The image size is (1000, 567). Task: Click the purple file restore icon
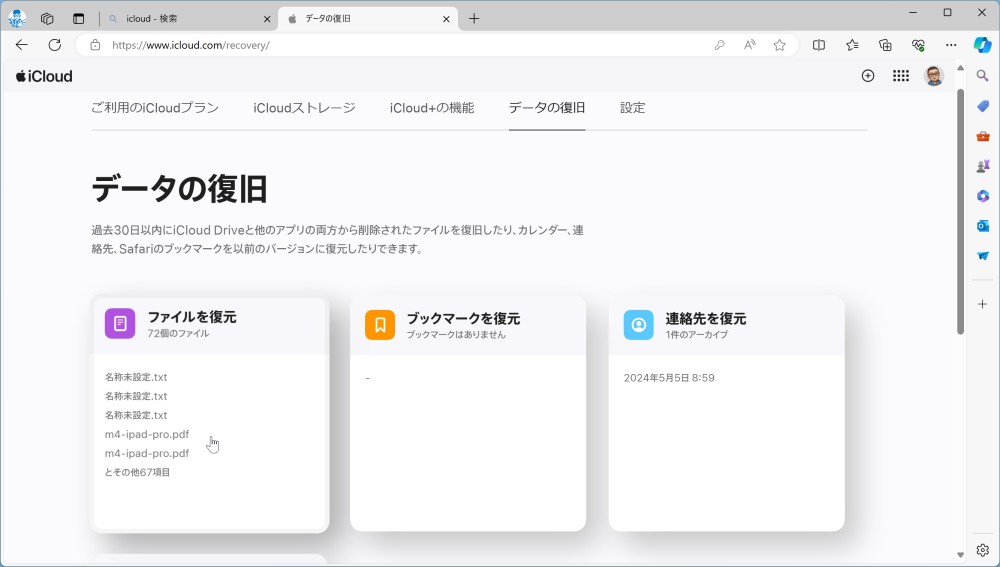click(x=120, y=323)
